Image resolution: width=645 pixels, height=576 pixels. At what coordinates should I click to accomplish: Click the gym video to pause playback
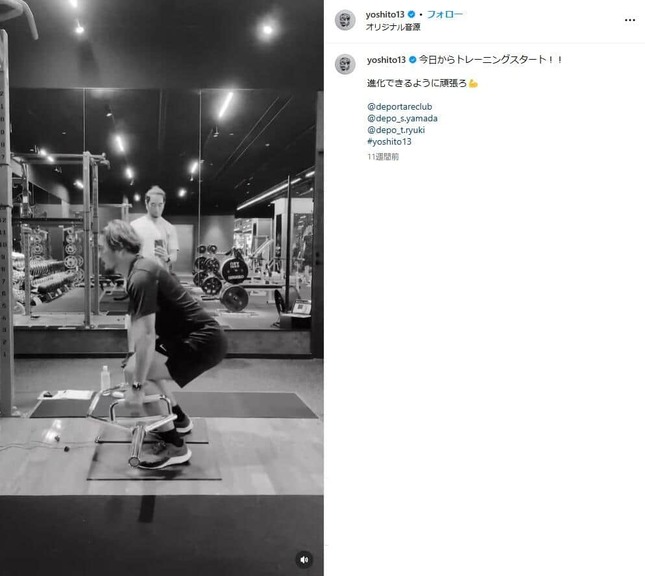click(x=162, y=288)
